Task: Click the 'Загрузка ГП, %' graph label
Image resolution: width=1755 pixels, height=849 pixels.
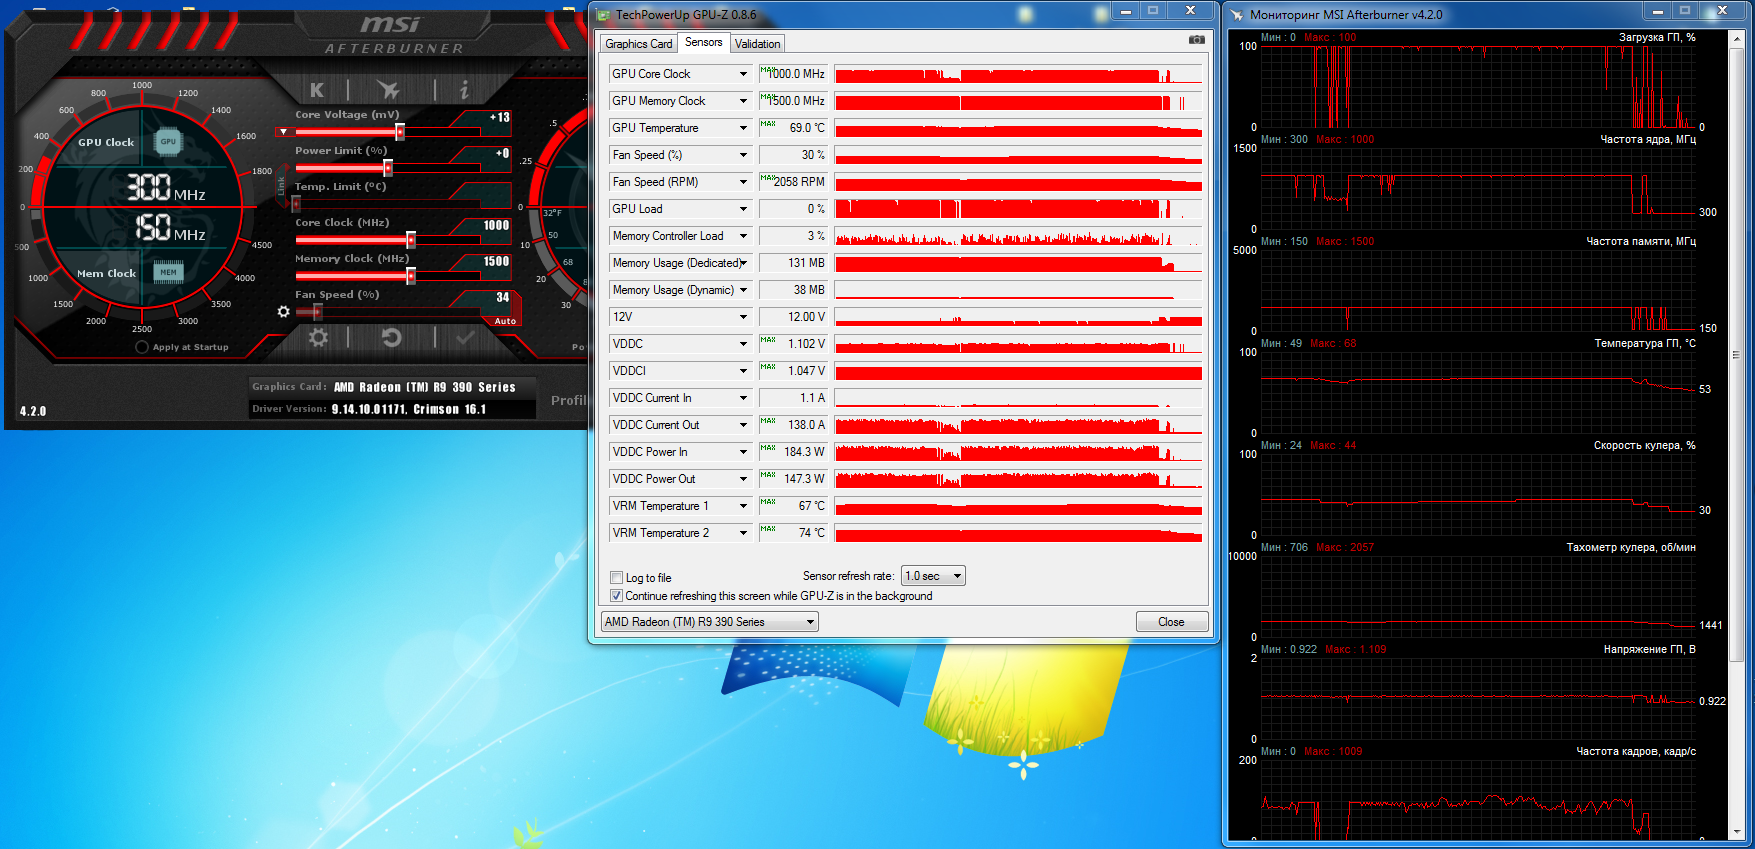Action: (x=1657, y=37)
